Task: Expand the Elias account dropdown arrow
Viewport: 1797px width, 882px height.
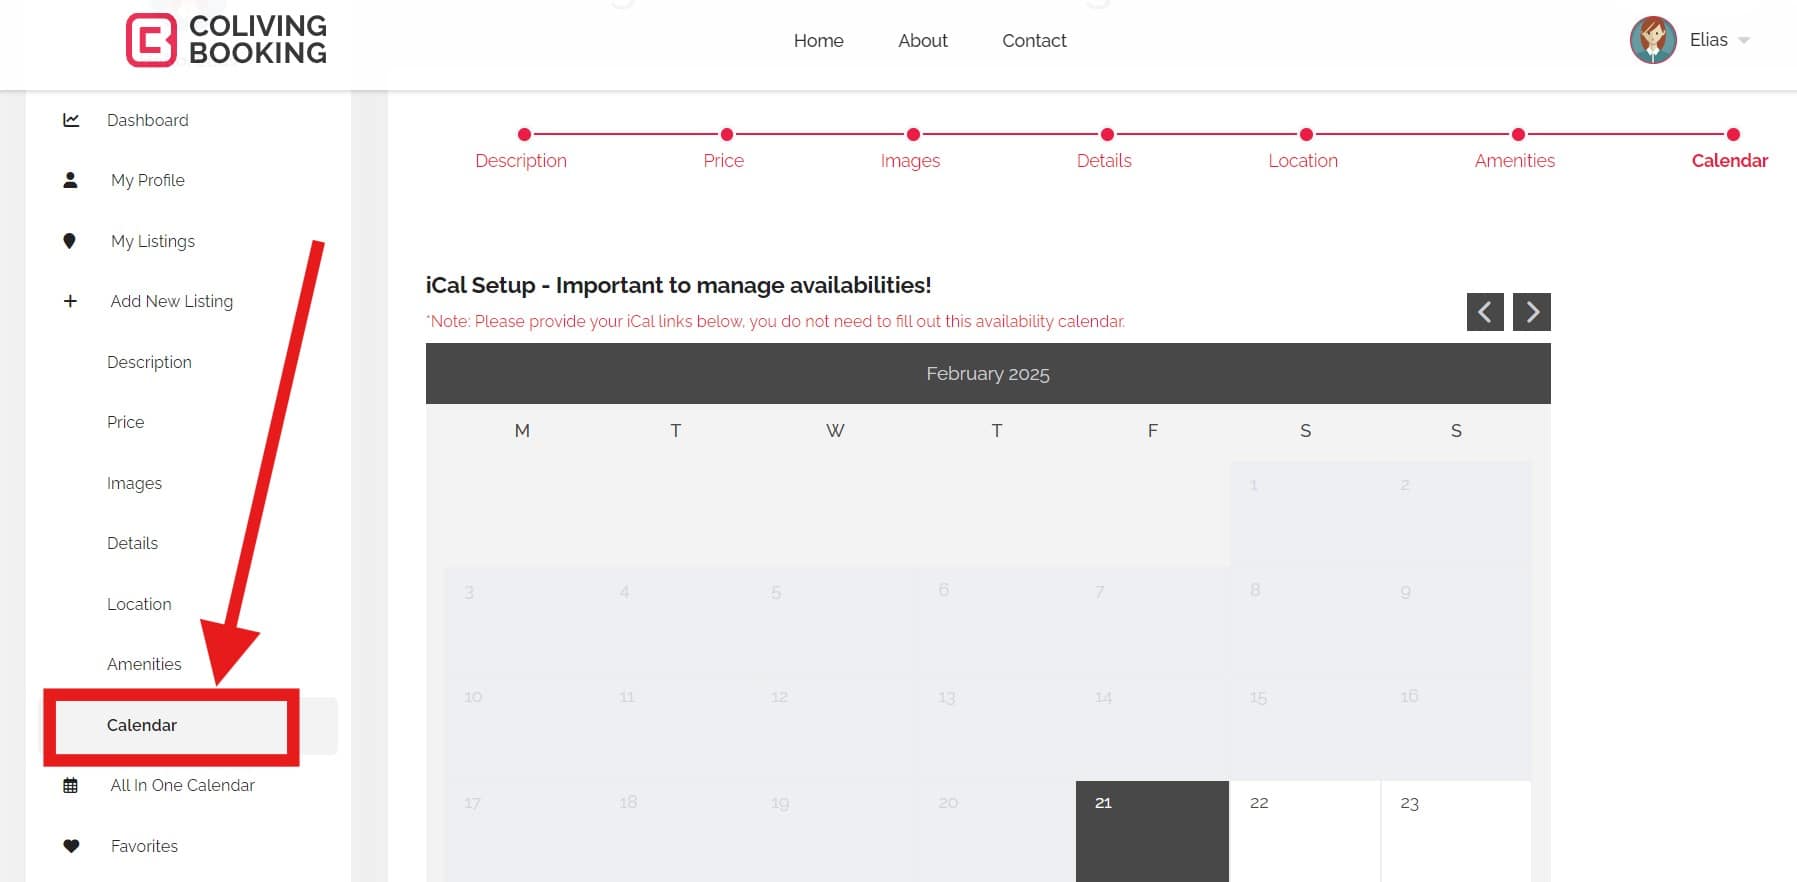Action: tap(1744, 41)
